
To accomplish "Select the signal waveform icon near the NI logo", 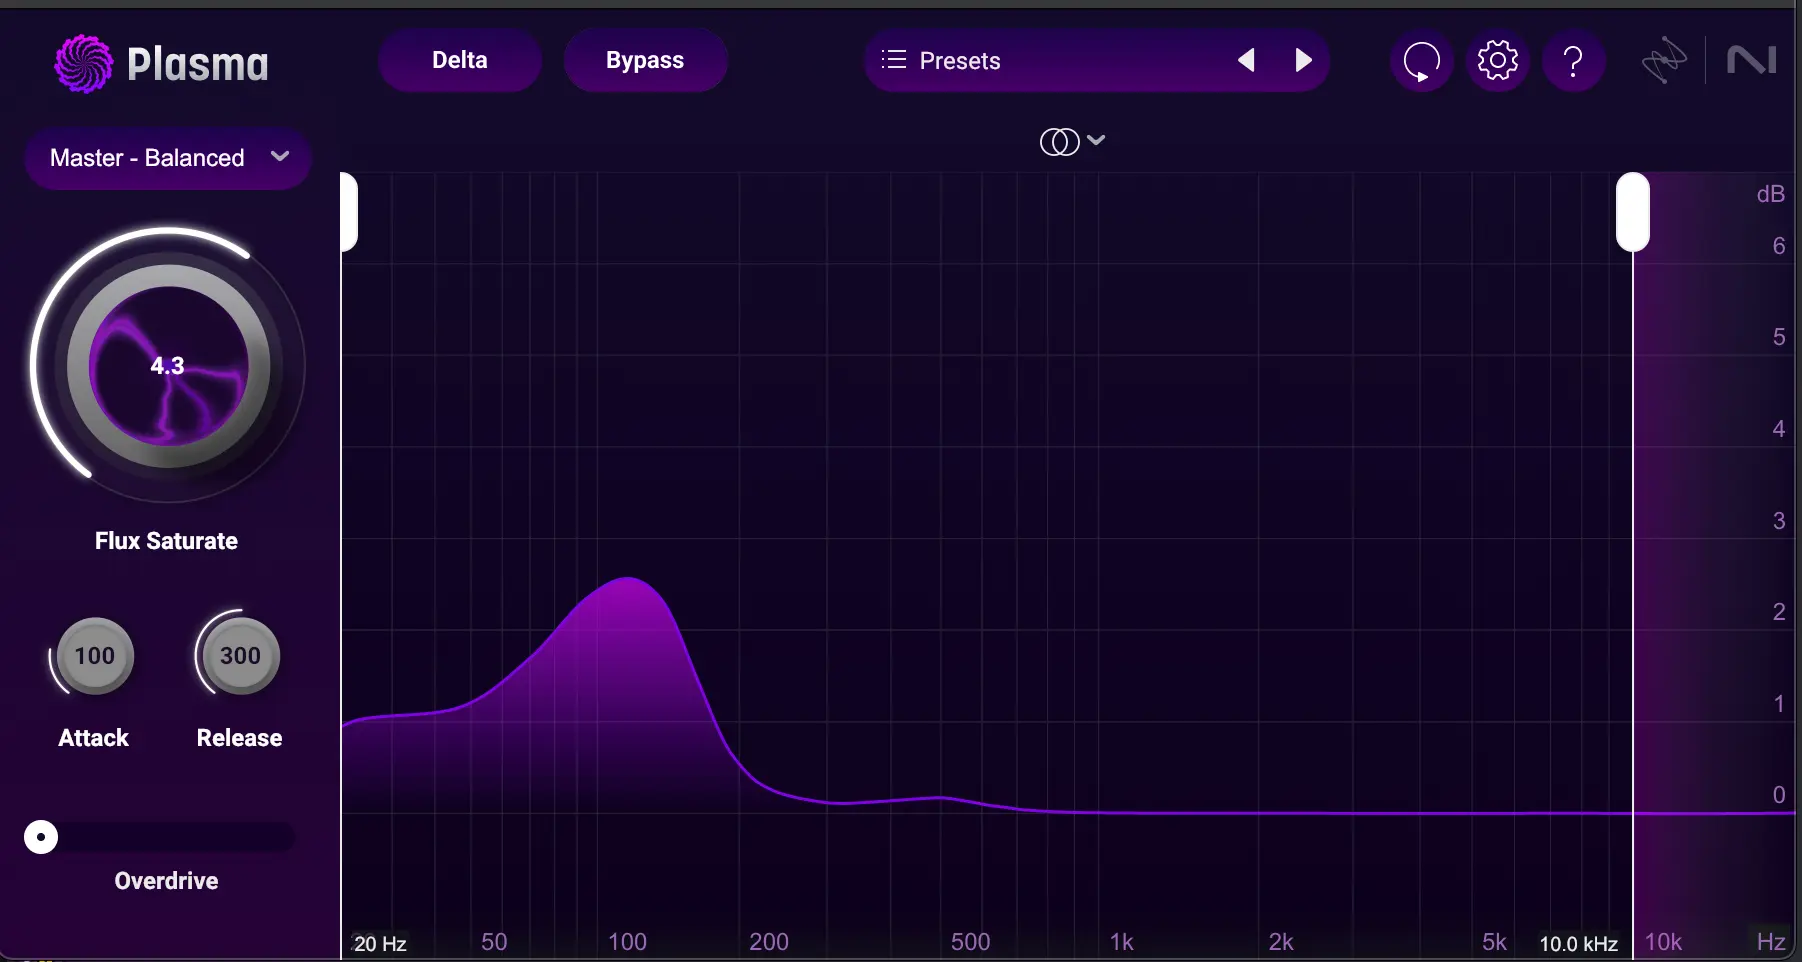I will pos(1663,59).
